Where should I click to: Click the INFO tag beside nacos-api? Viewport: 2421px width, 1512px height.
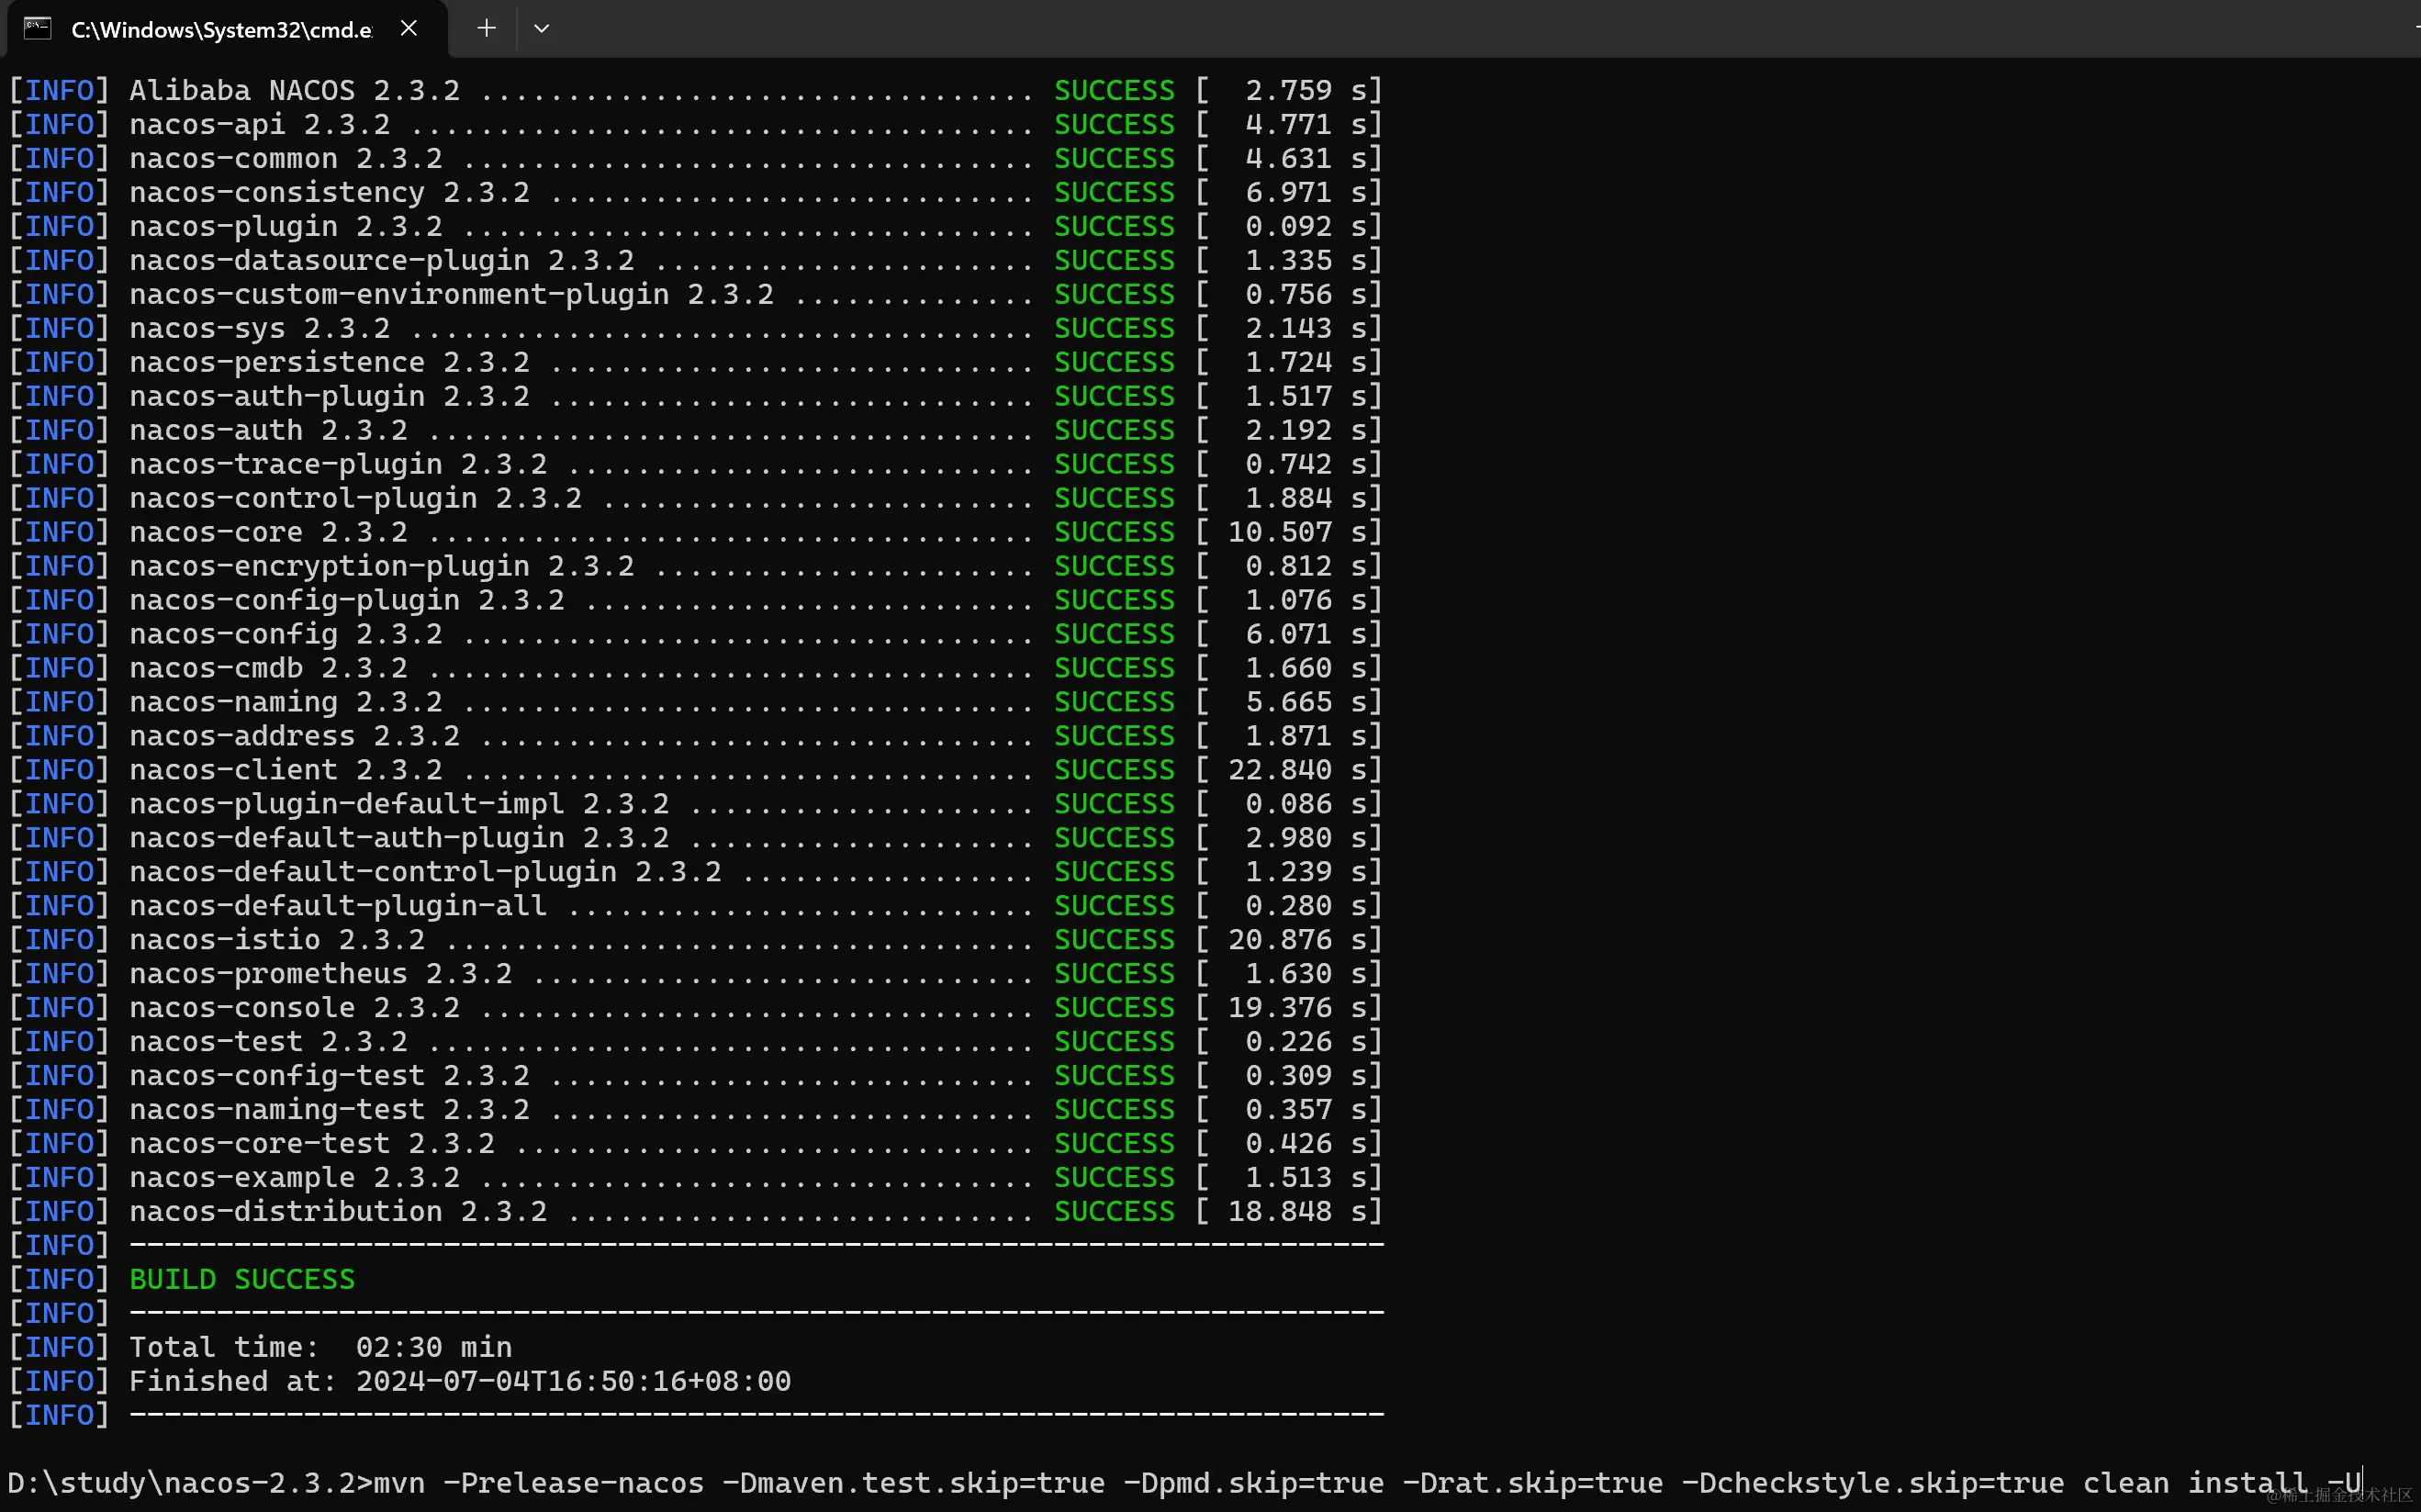point(59,124)
